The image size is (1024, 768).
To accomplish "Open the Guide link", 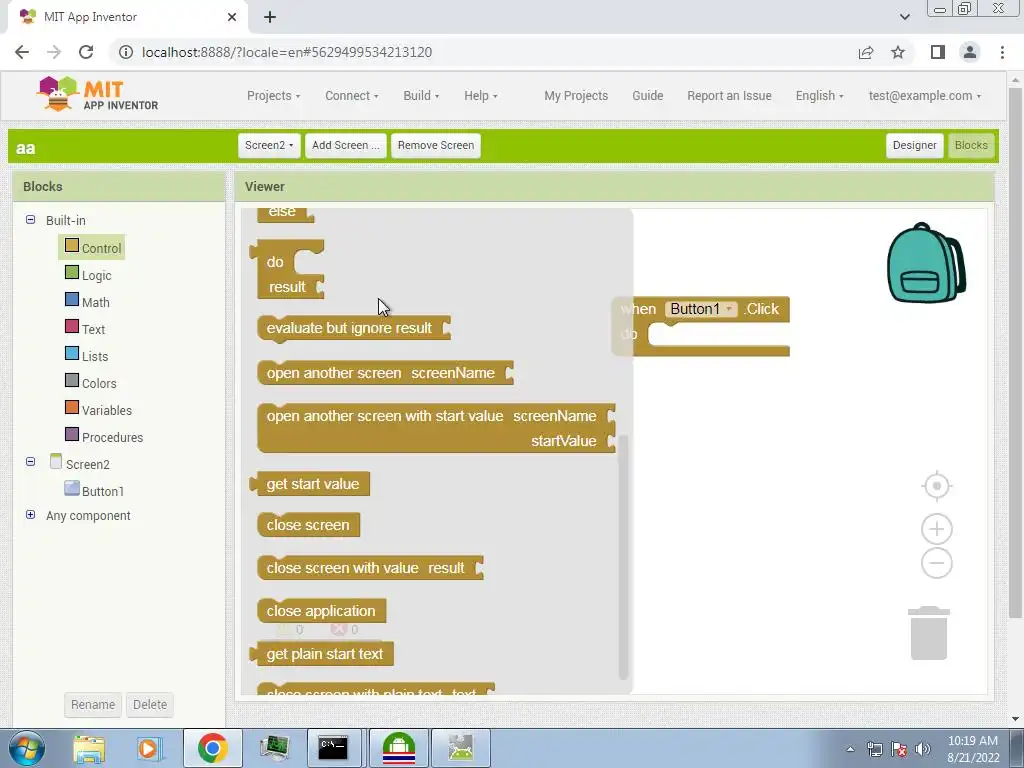I will coord(647,96).
